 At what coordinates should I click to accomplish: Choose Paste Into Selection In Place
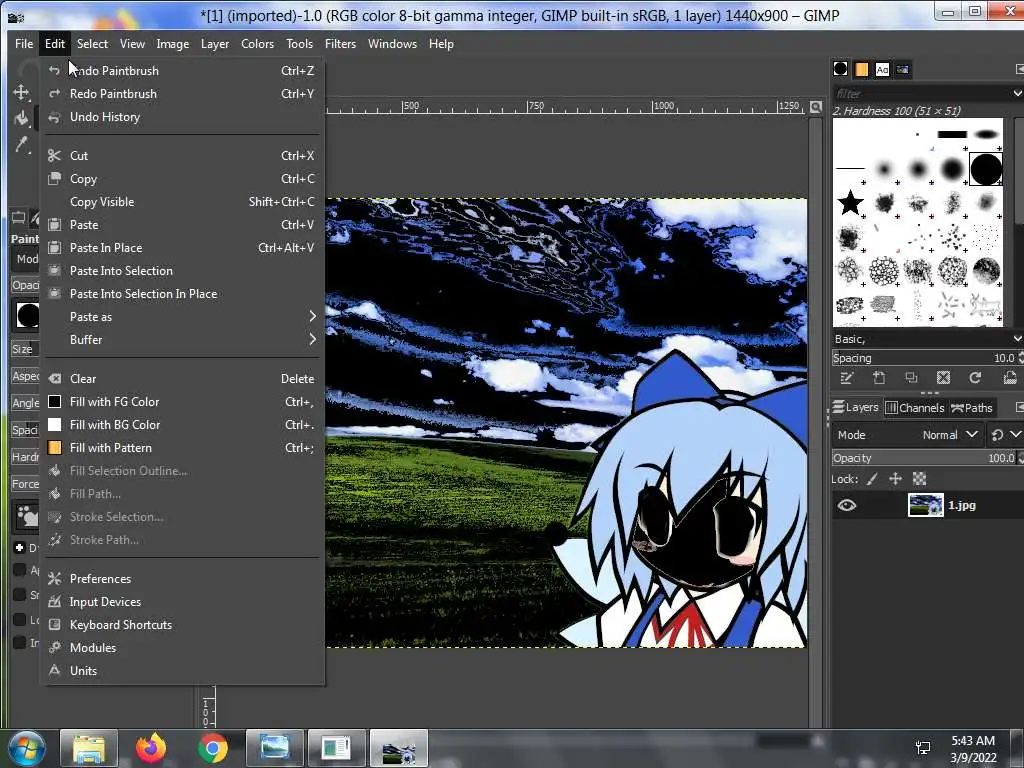point(183,294)
